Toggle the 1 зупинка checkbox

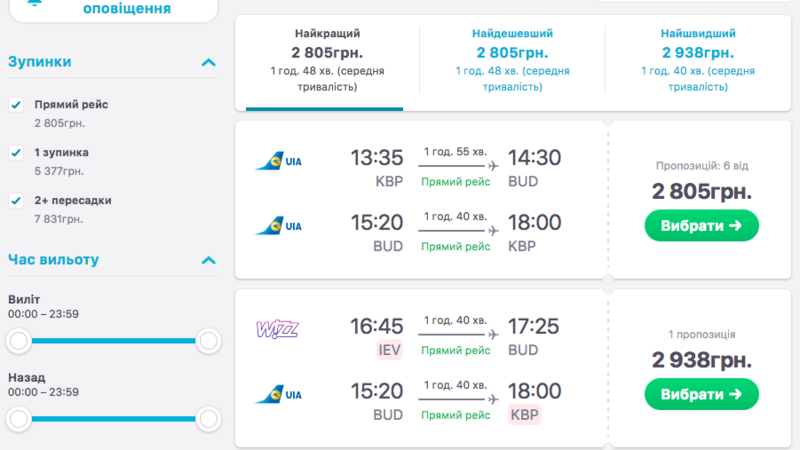coord(16,153)
